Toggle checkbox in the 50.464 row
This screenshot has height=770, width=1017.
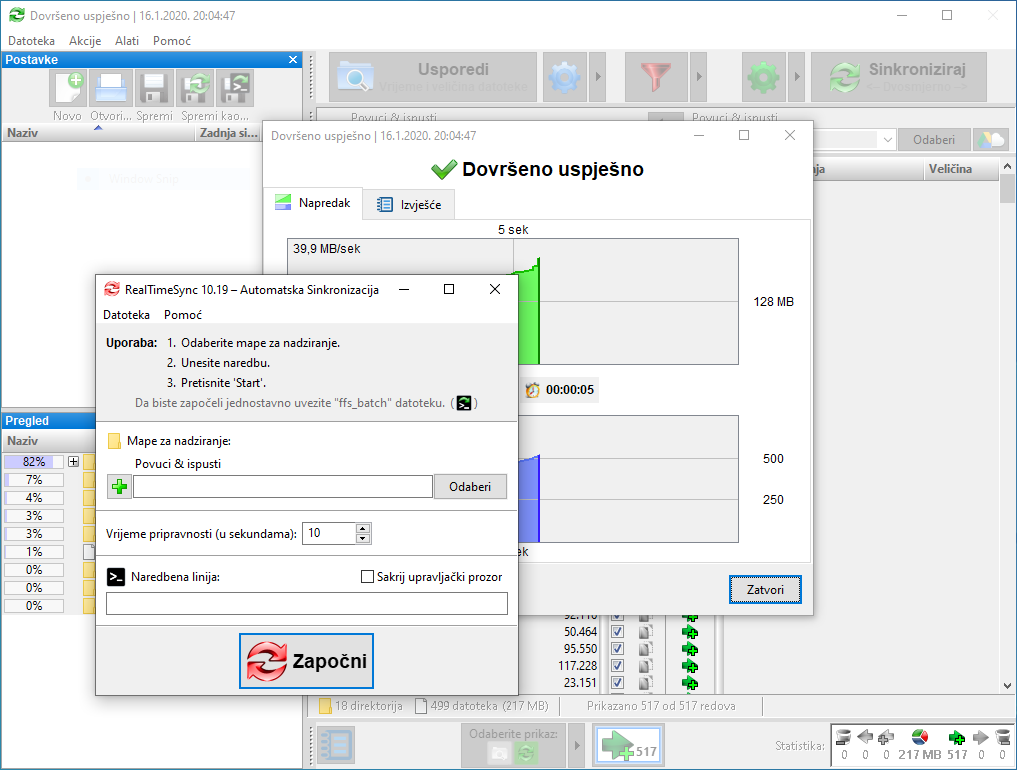pos(617,632)
